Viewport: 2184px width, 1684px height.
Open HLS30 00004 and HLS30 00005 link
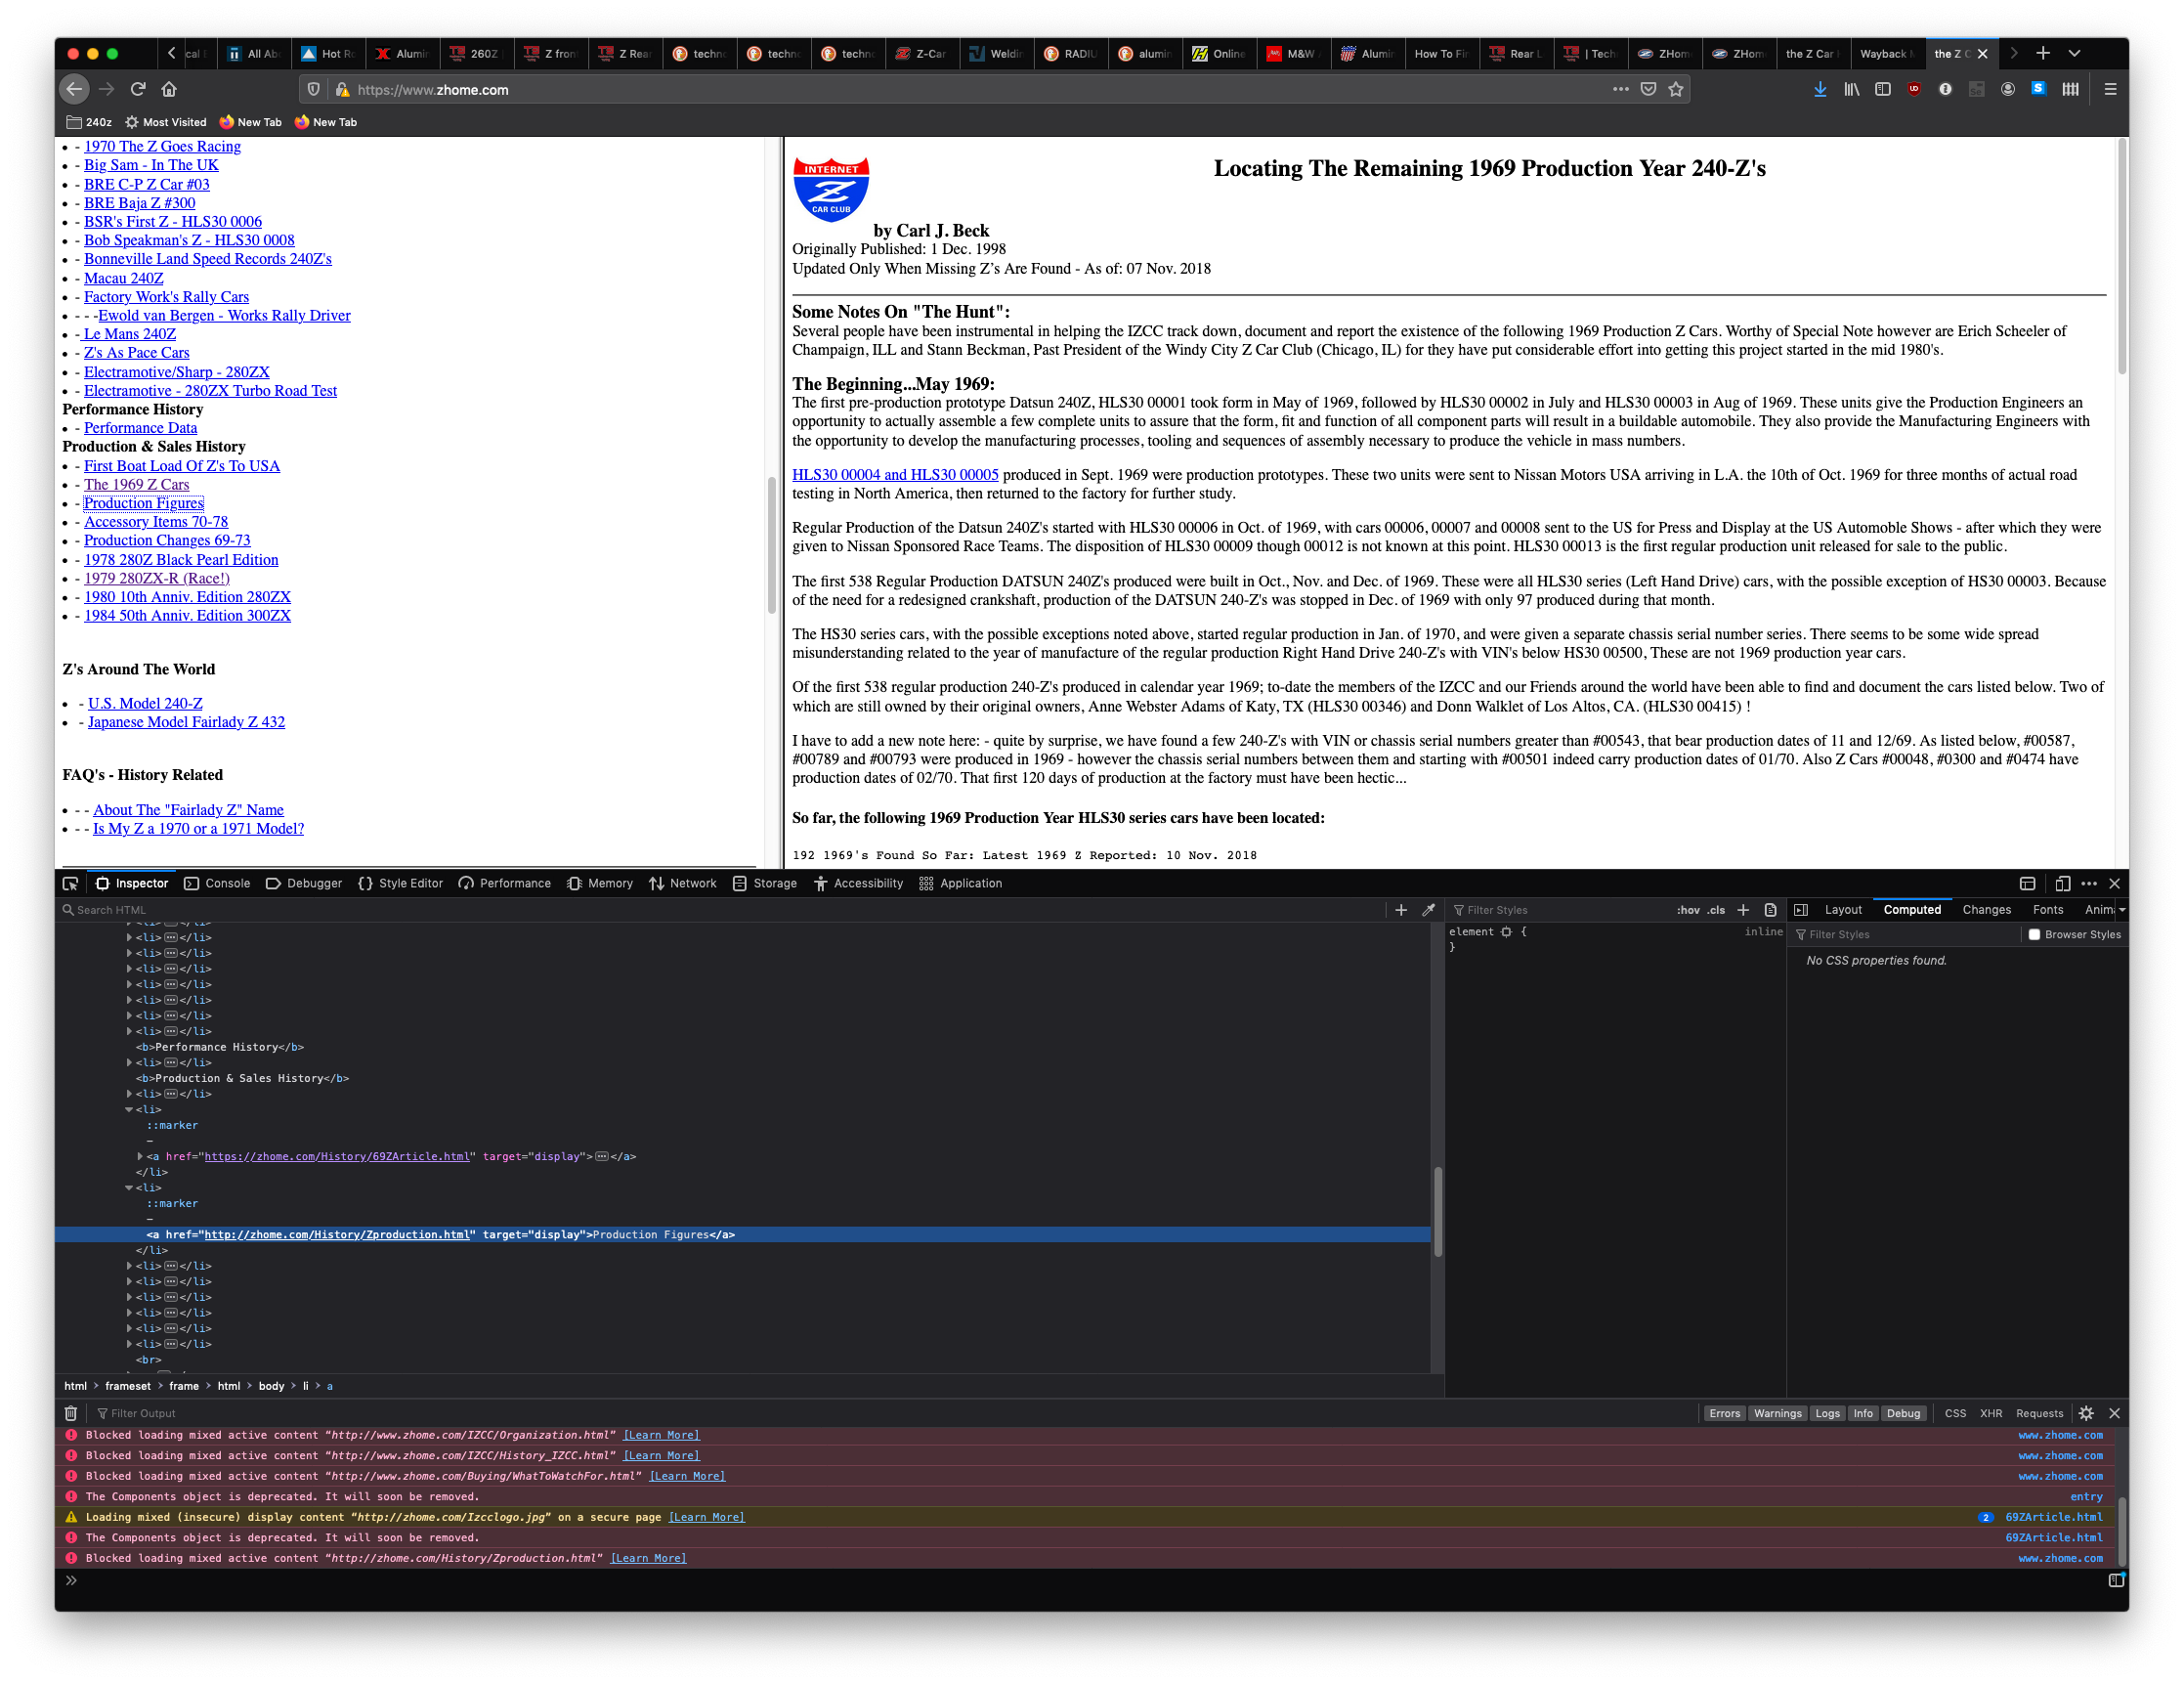click(x=895, y=475)
